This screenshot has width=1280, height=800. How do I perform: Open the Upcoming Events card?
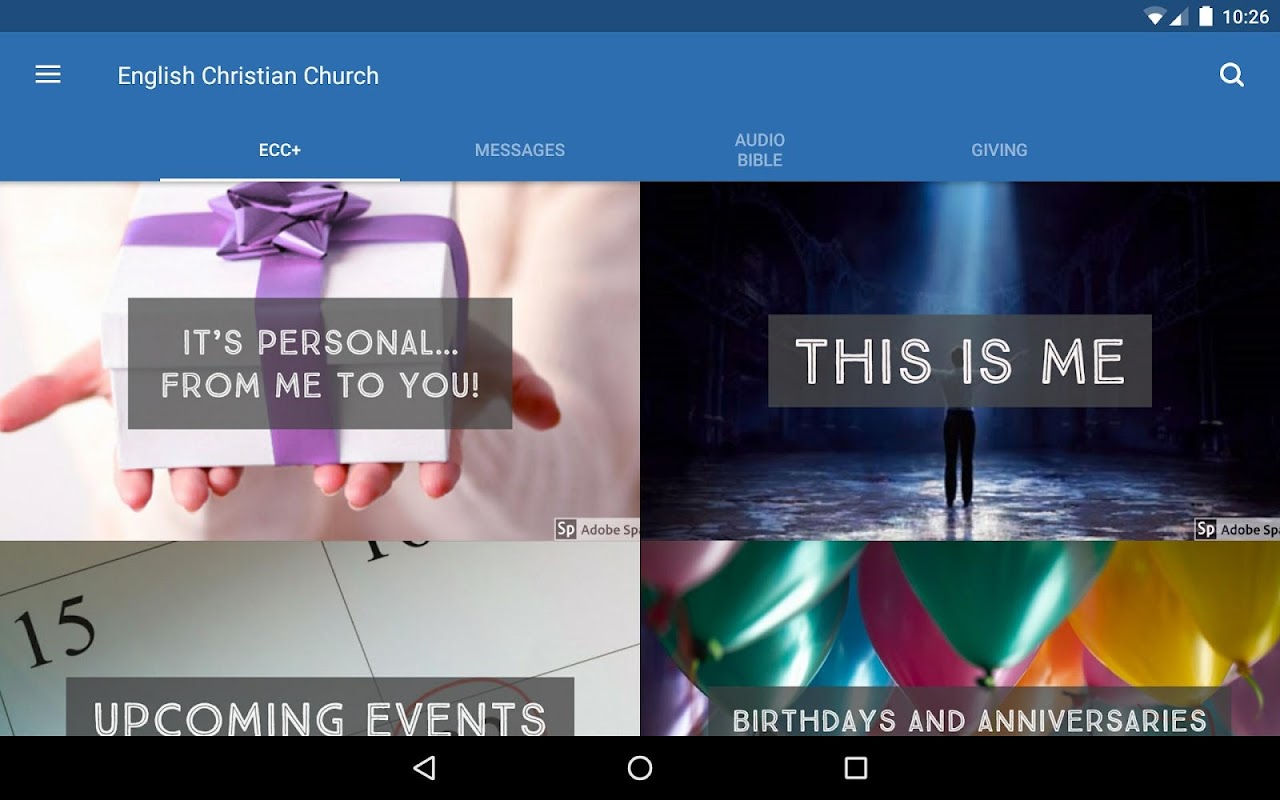point(320,639)
